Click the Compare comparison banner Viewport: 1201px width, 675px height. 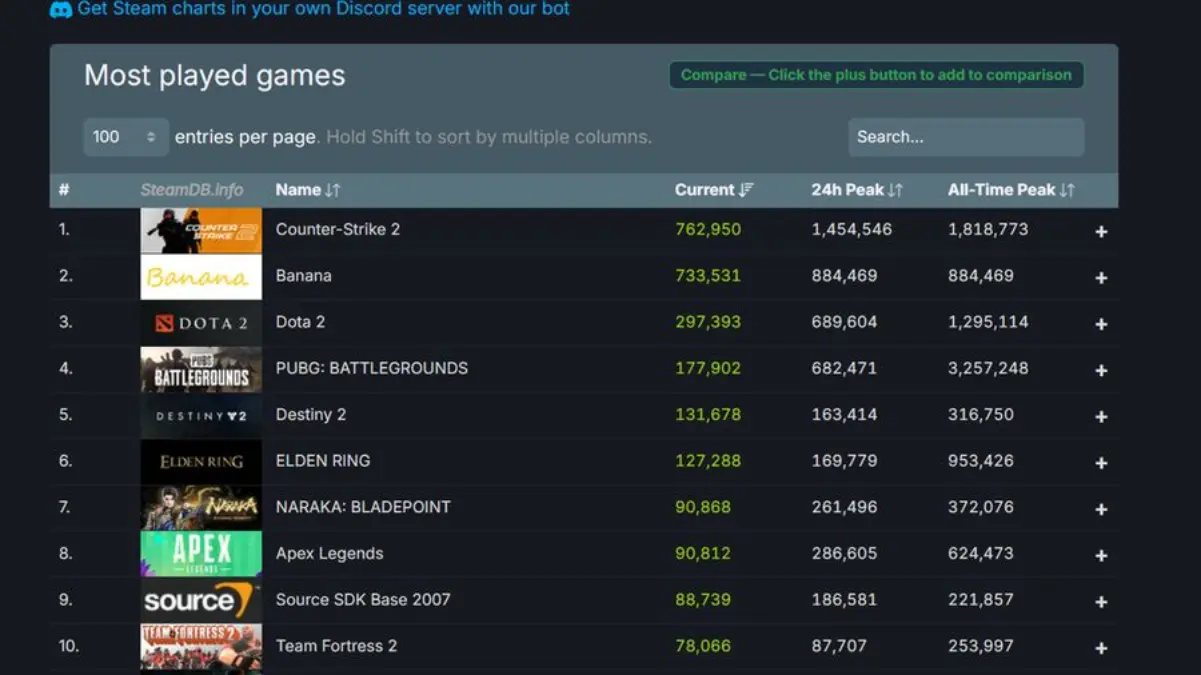875,74
